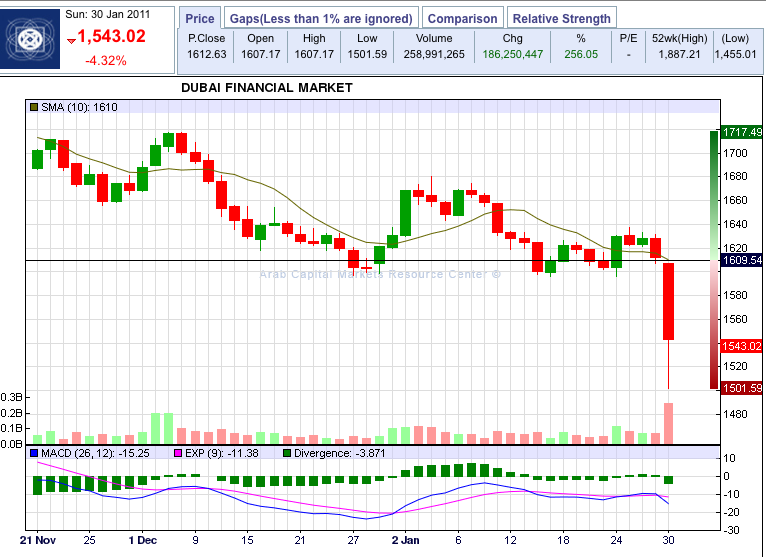
Task: Click the 21 Nov date axis label
Action: (x=38, y=540)
